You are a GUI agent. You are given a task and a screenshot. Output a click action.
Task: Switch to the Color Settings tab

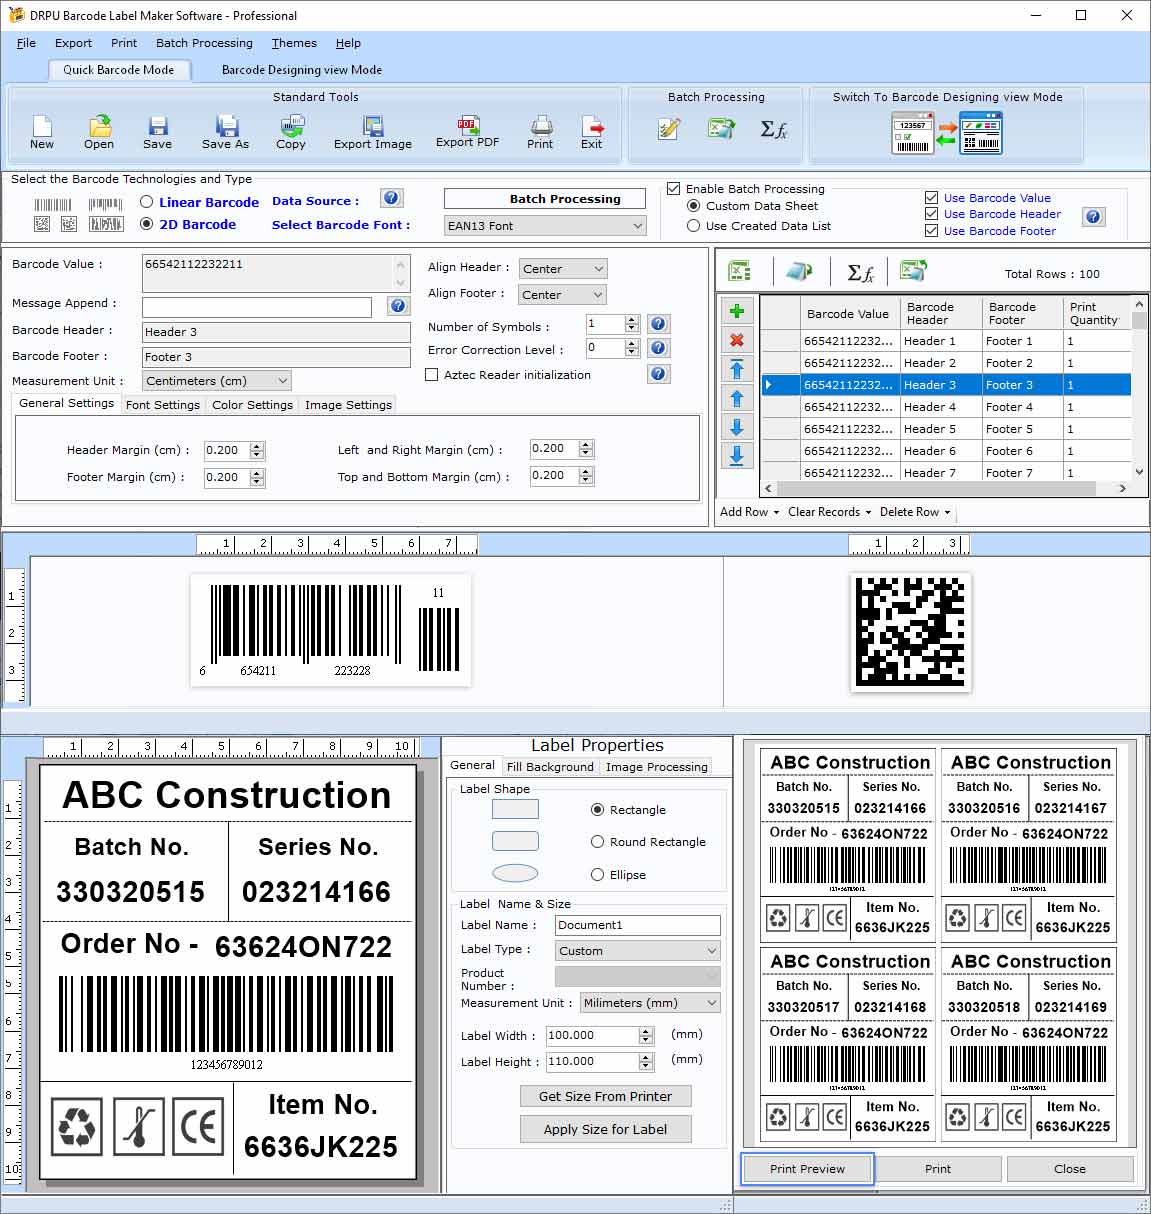[252, 404]
